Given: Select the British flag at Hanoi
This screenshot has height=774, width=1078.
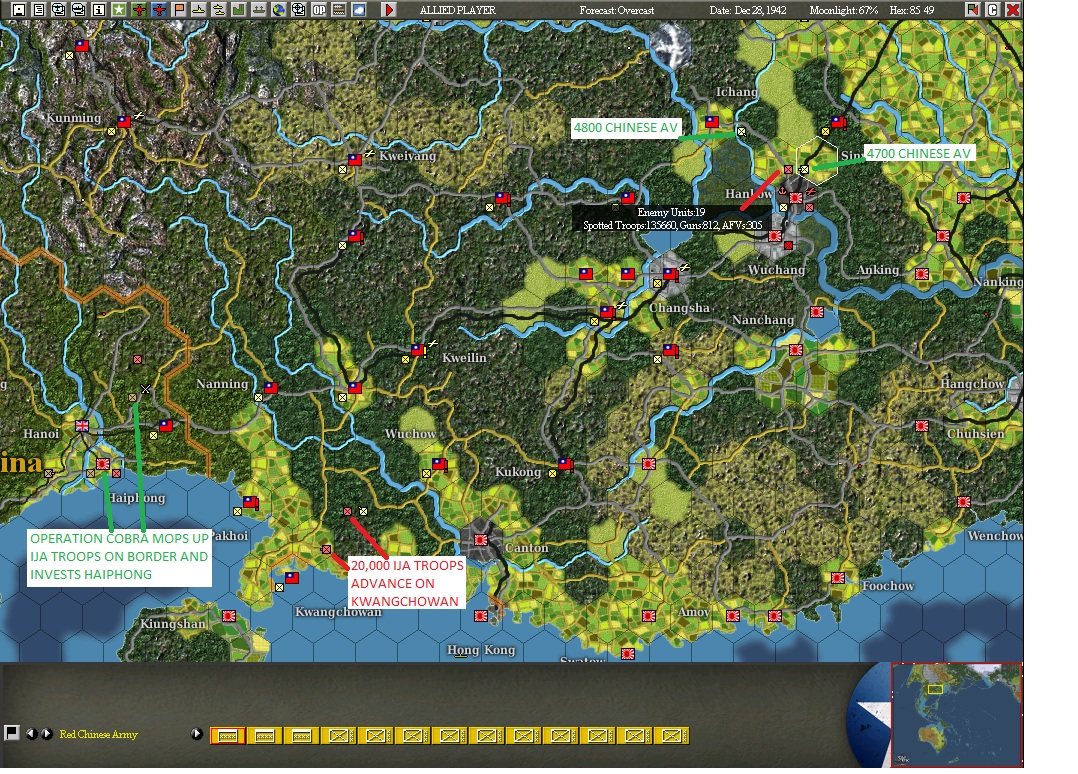Looking at the screenshot, I should (82, 425).
